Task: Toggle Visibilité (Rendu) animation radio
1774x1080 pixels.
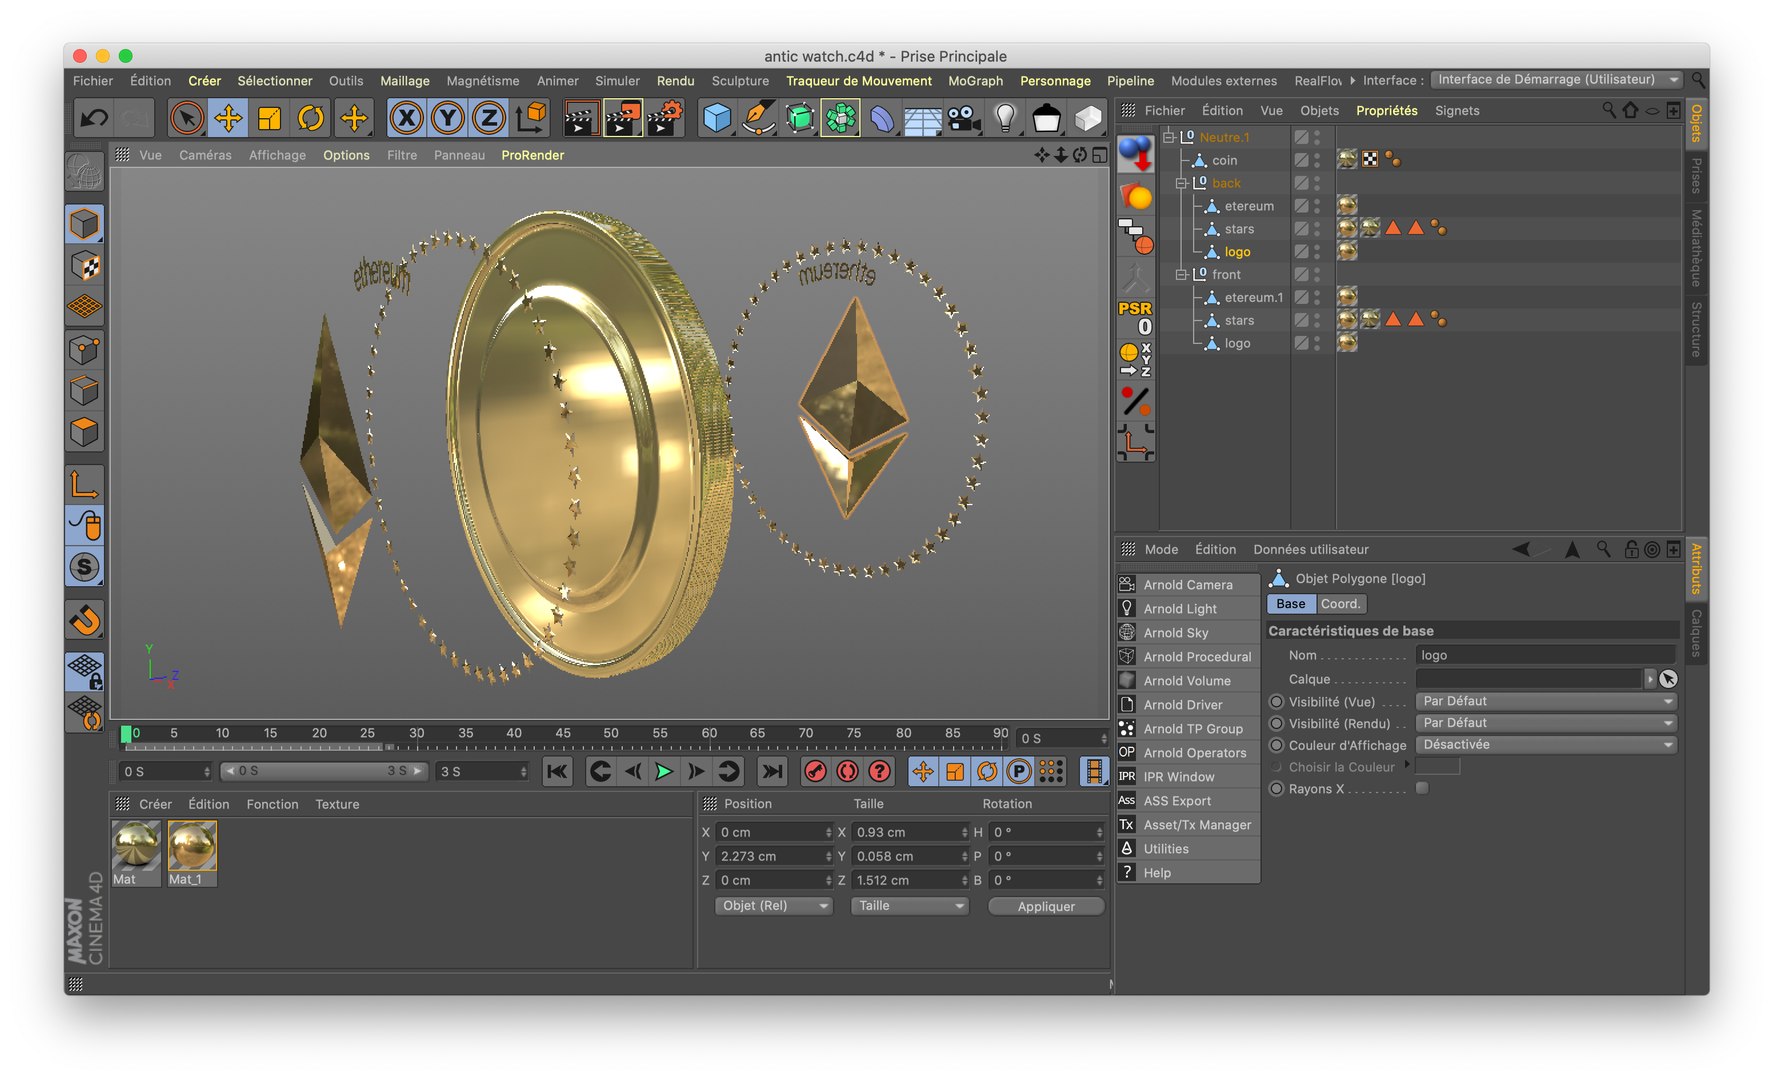Action: click(1276, 723)
